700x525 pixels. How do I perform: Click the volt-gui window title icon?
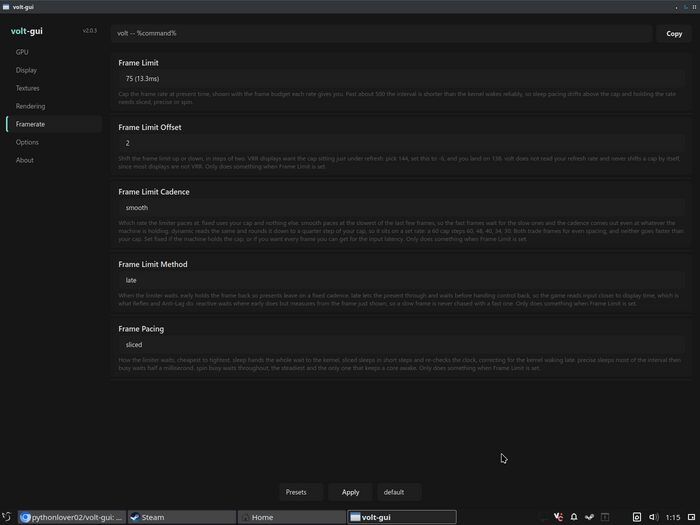point(6,7)
